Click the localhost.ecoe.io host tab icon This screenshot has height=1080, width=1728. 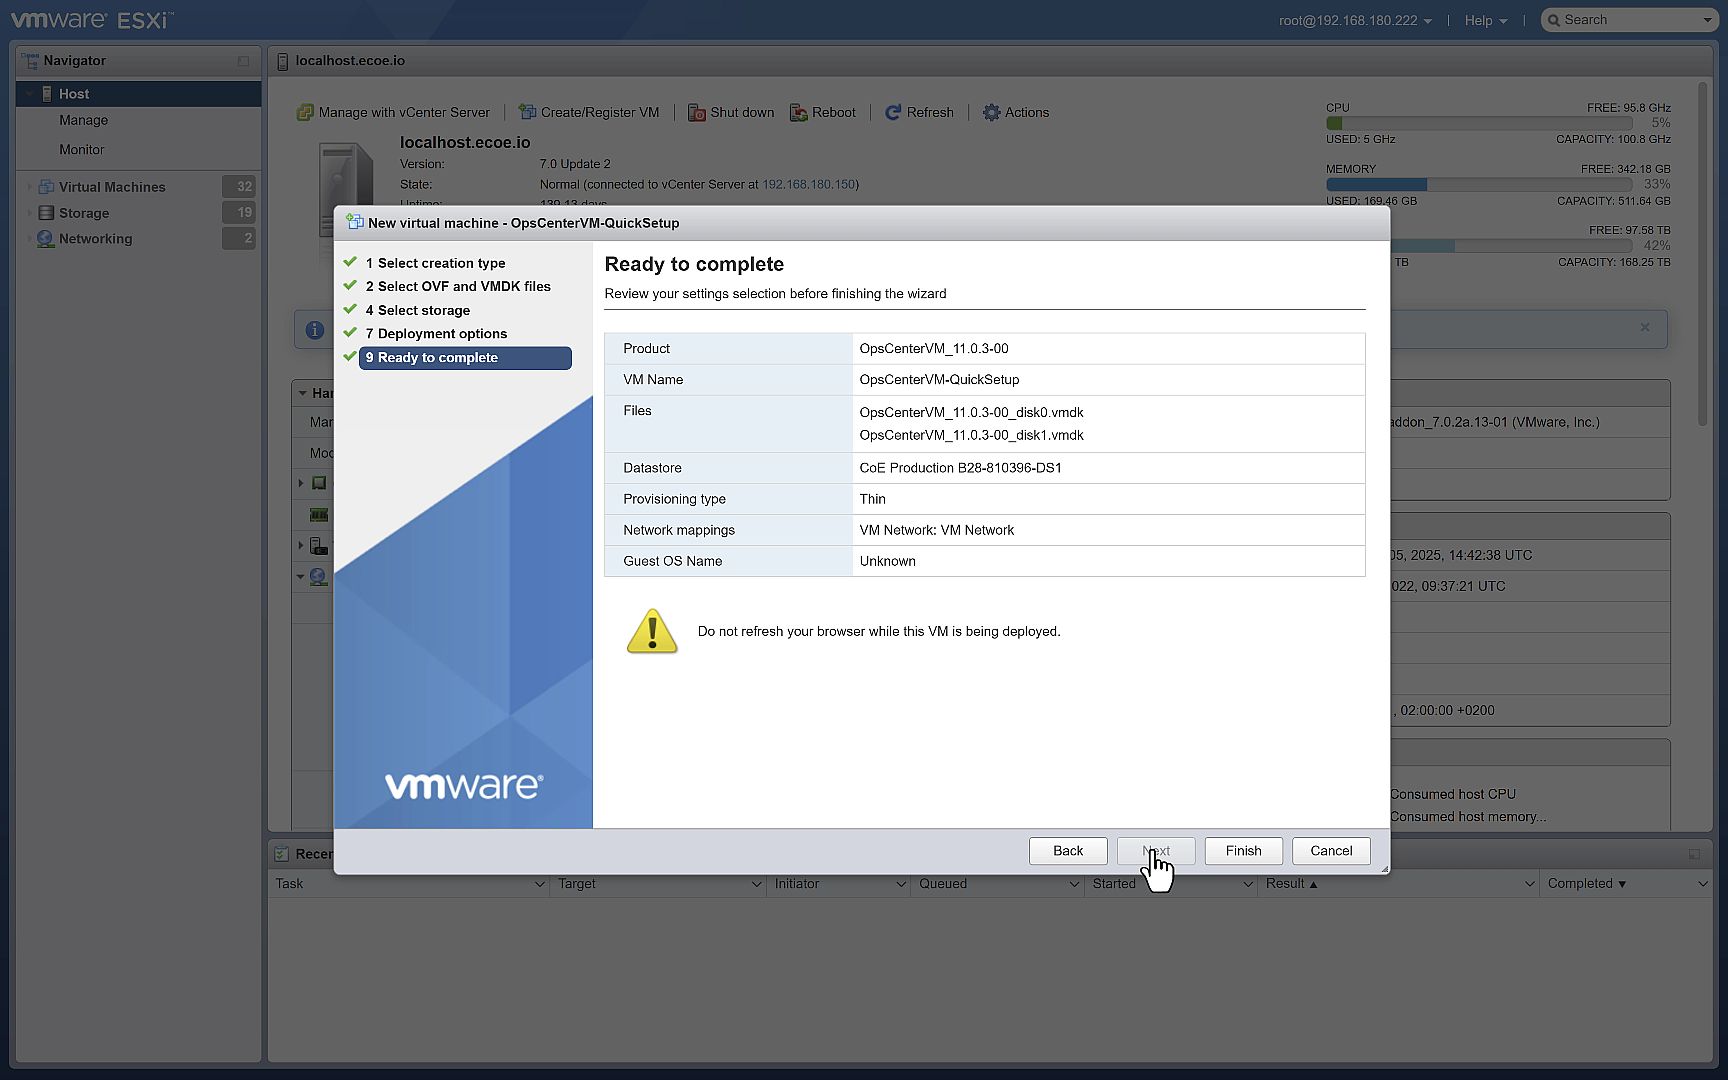click(282, 61)
